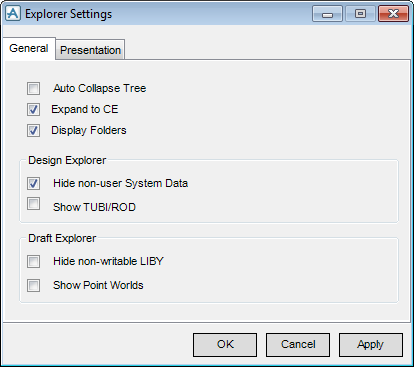Select the General tab

click(29, 48)
